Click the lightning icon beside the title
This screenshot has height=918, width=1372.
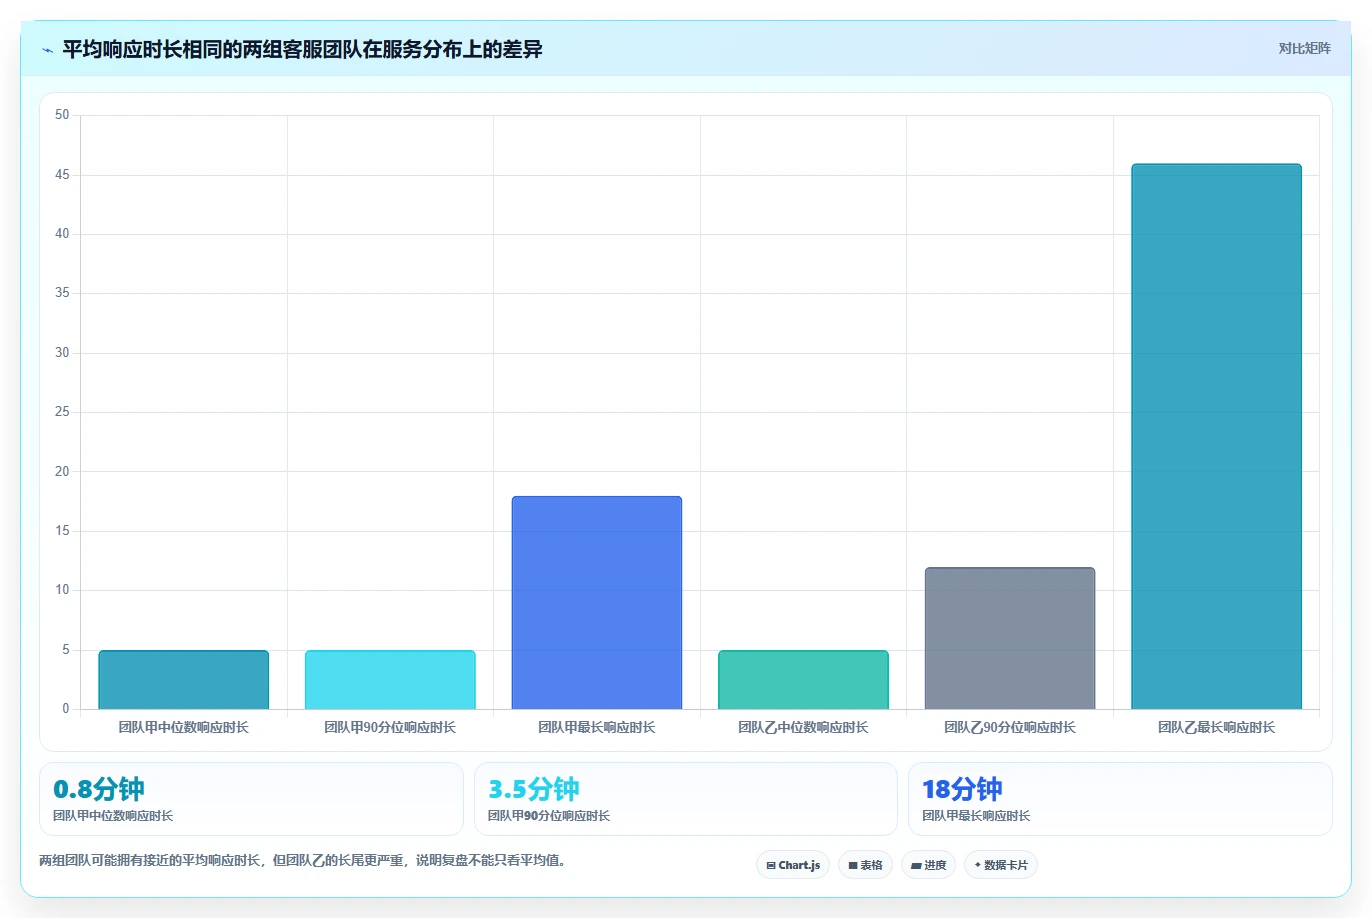47,50
